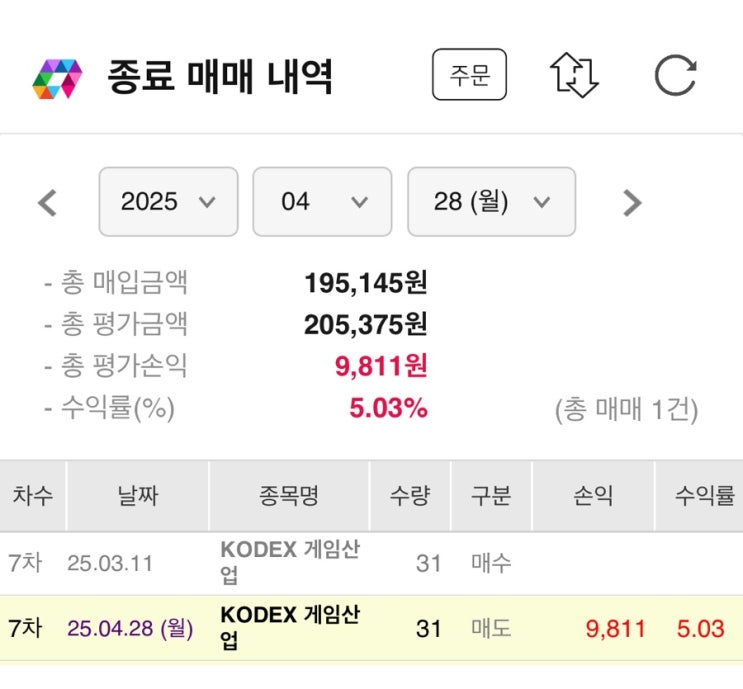Go to previous date with left arrow
Image resolution: width=743 pixels, height=689 pixels.
coord(47,203)
